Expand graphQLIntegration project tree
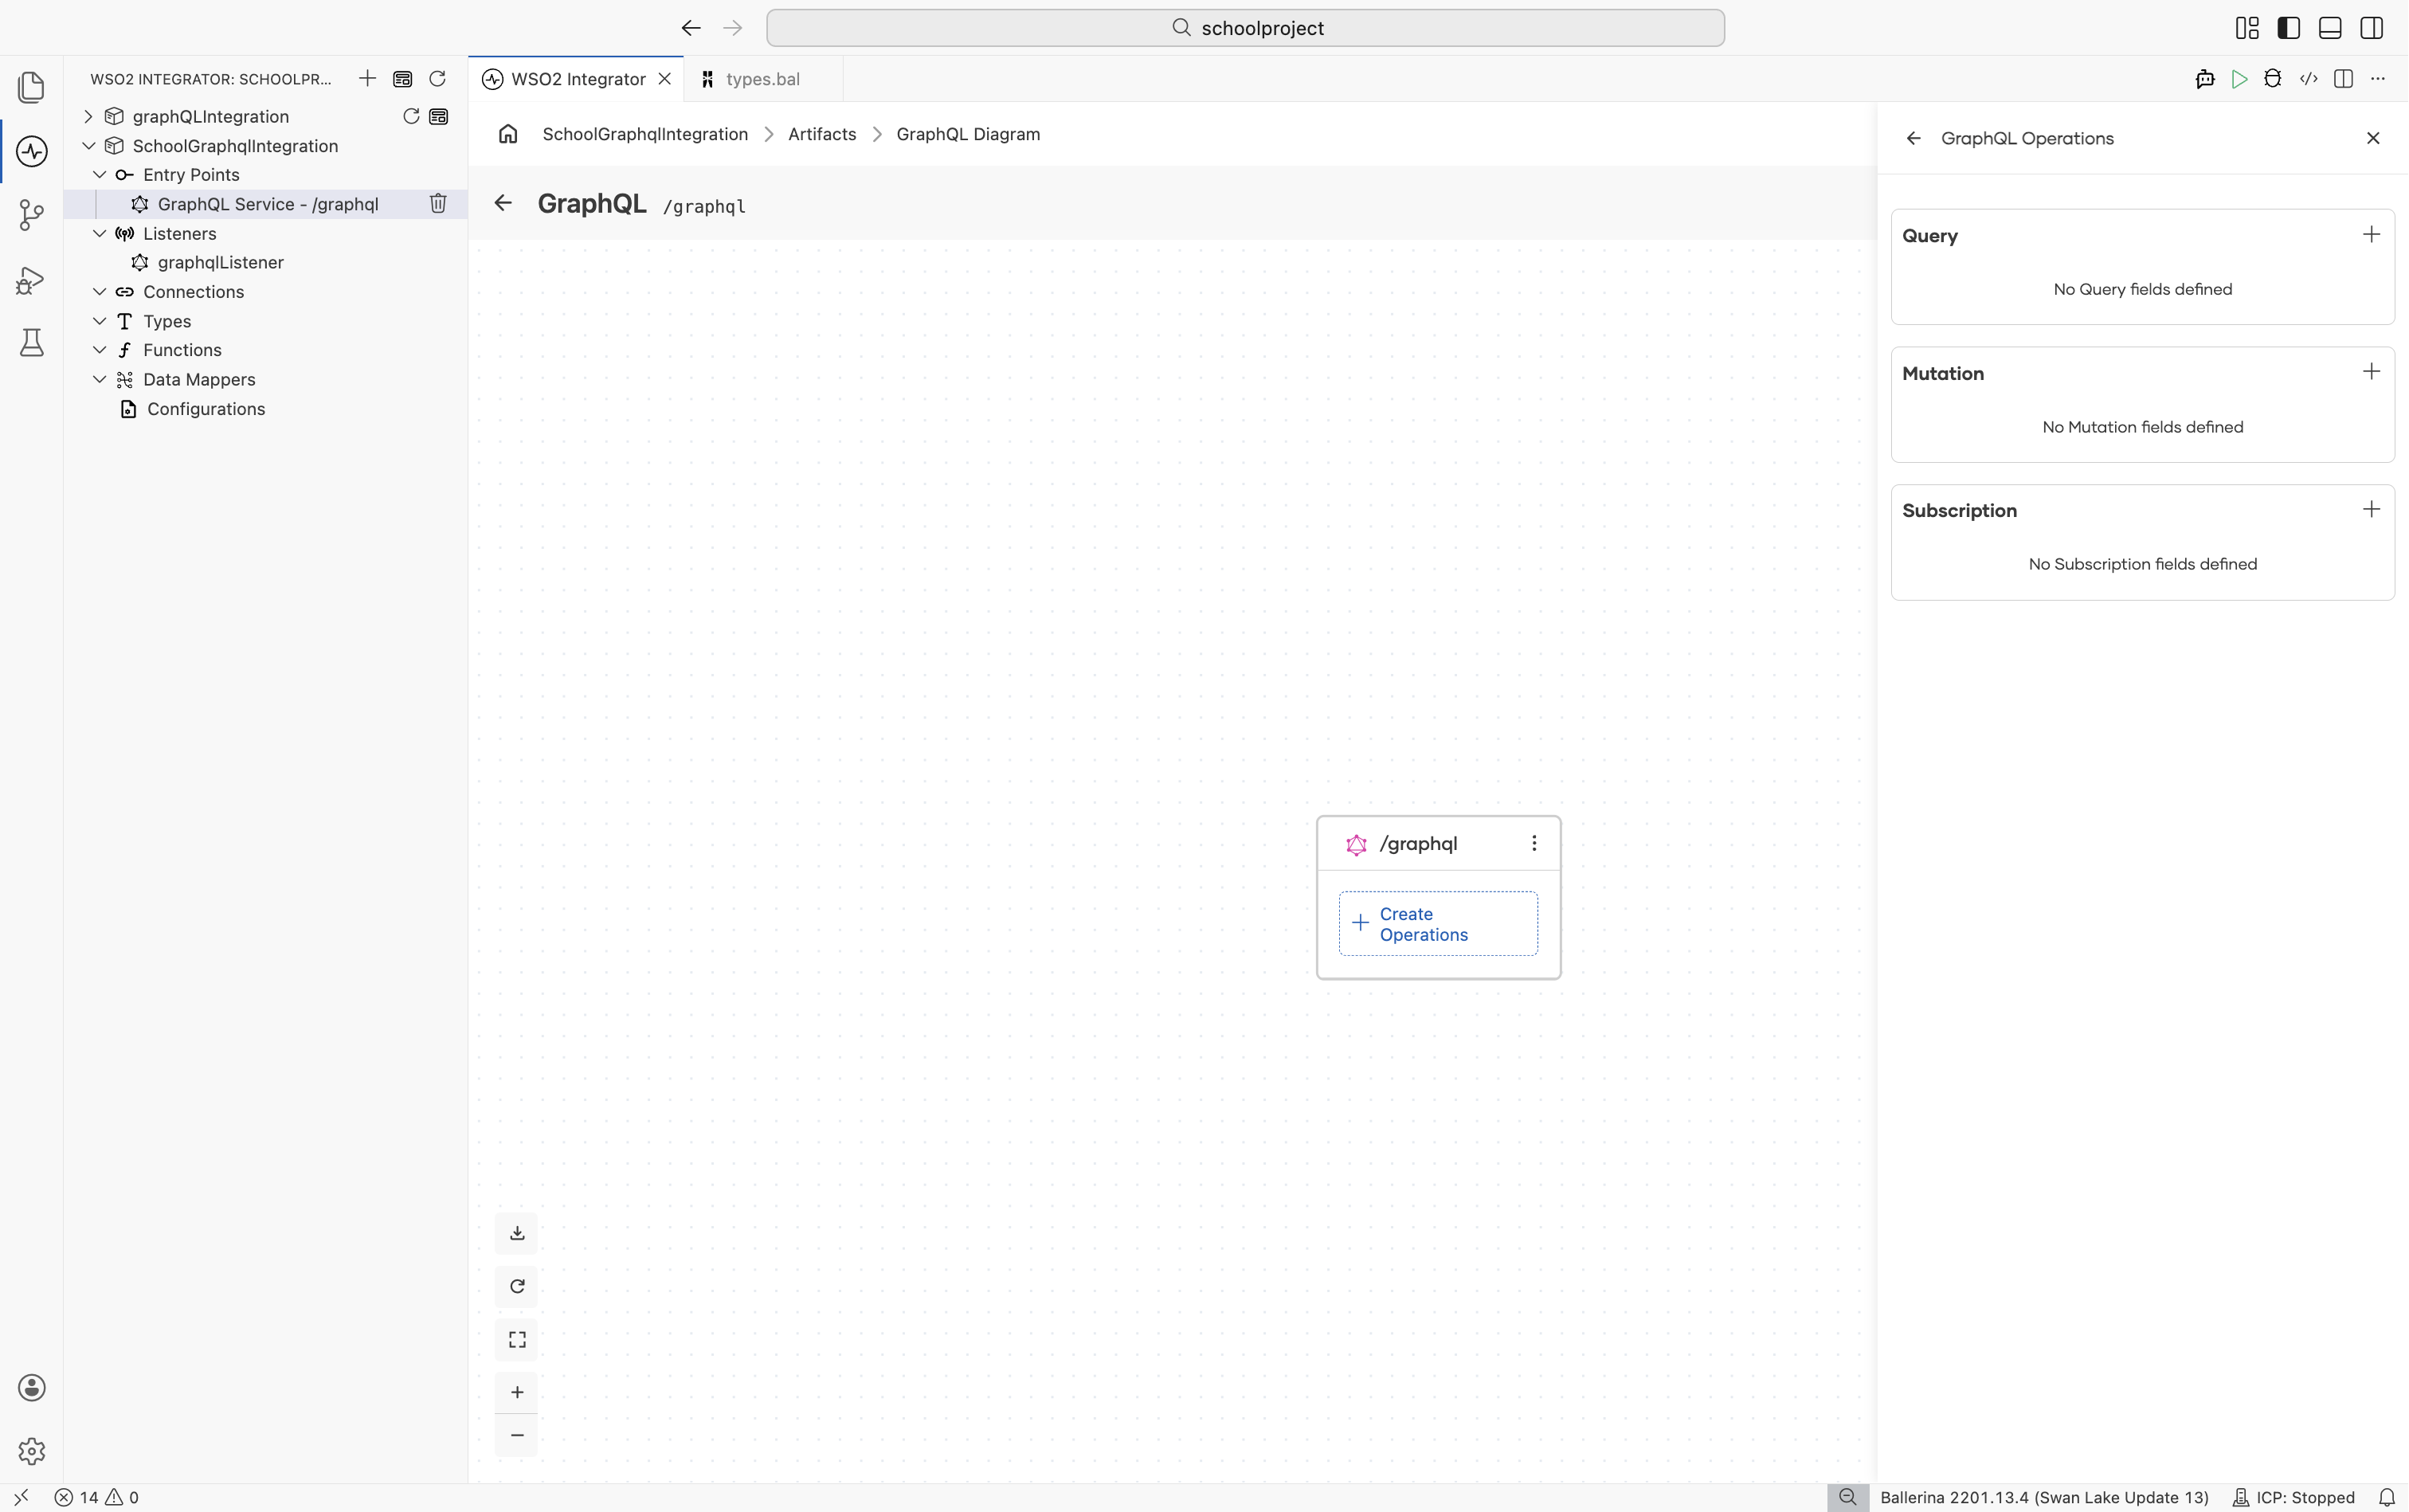This screenshot has width=2409, height=1512. 88,116
